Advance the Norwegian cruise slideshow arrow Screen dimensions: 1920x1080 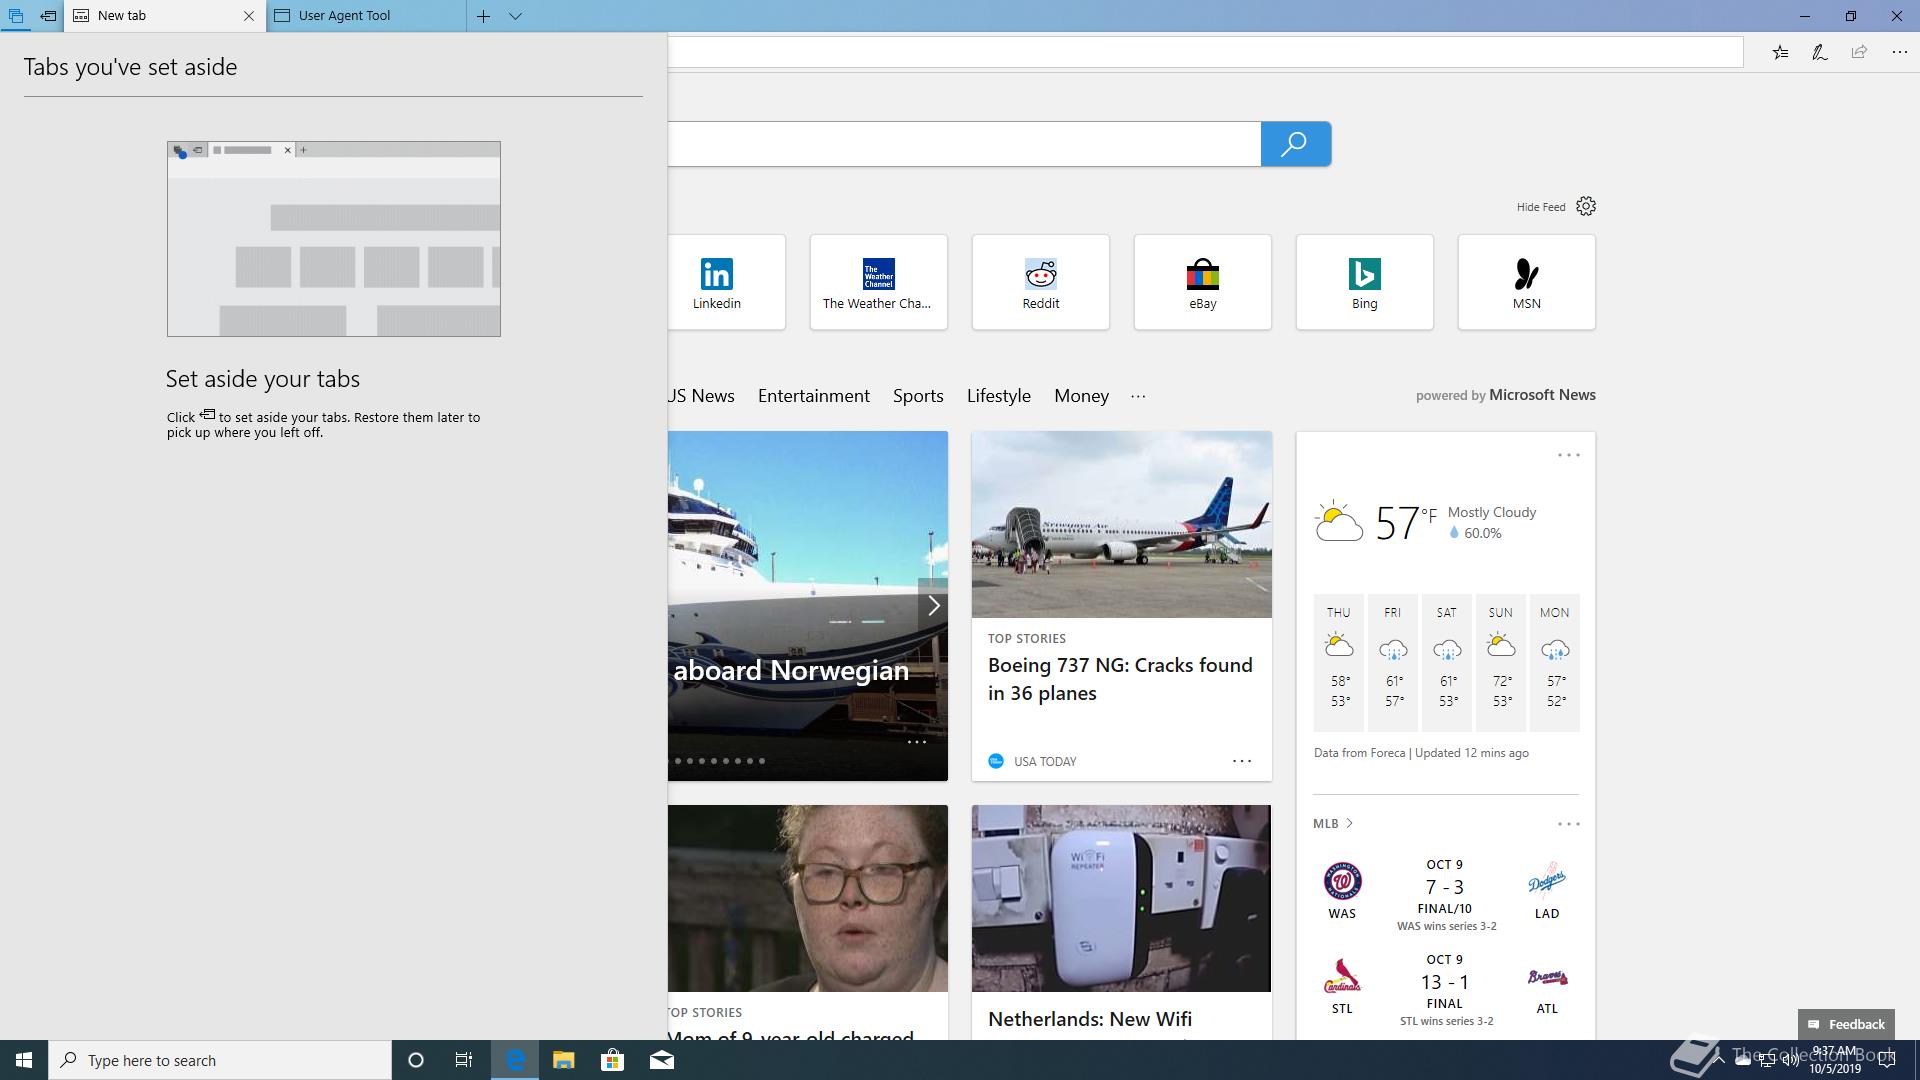pyautogui.click(x=933, y=605)
